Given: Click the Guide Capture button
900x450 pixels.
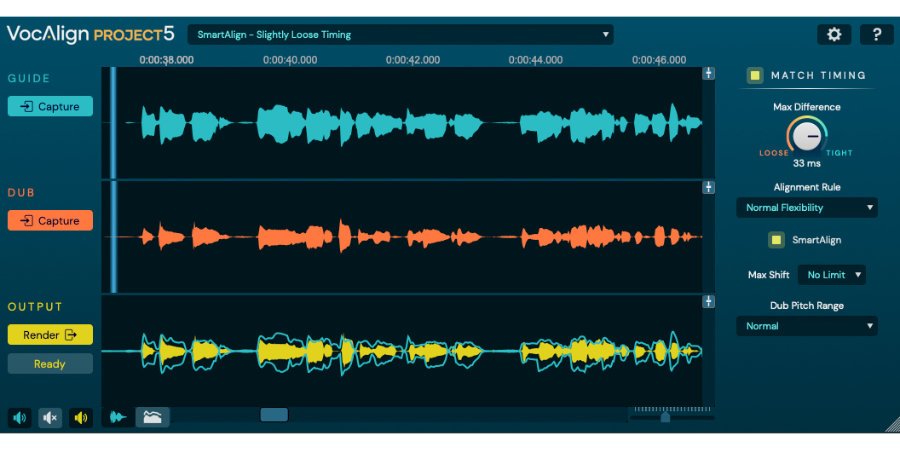Looking at the screenshot, I should point(50,106).
